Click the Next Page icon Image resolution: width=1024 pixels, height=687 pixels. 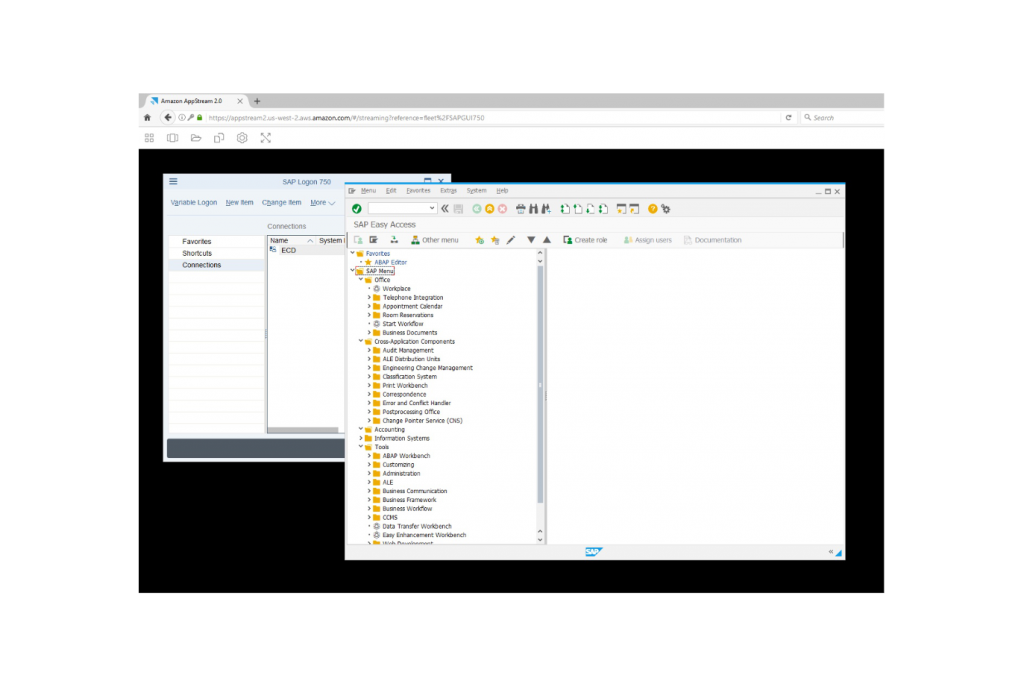click(590, 209)
